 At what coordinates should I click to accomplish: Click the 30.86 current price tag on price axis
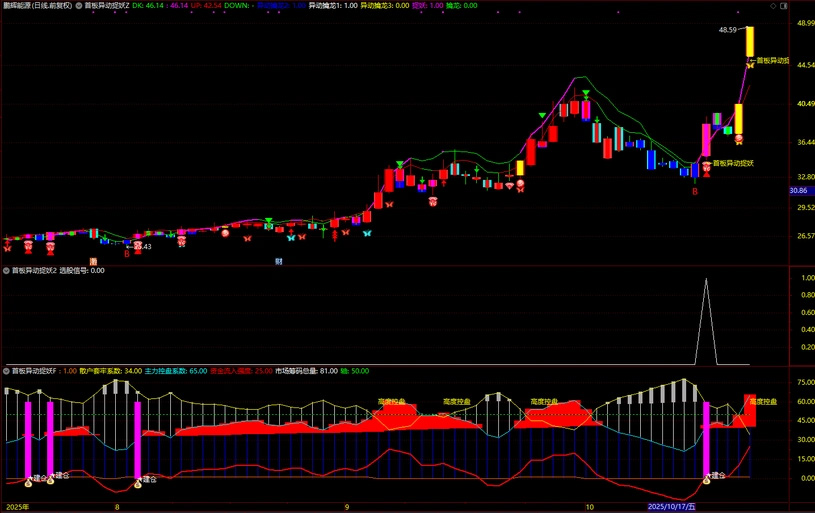(x=798, y=190)
